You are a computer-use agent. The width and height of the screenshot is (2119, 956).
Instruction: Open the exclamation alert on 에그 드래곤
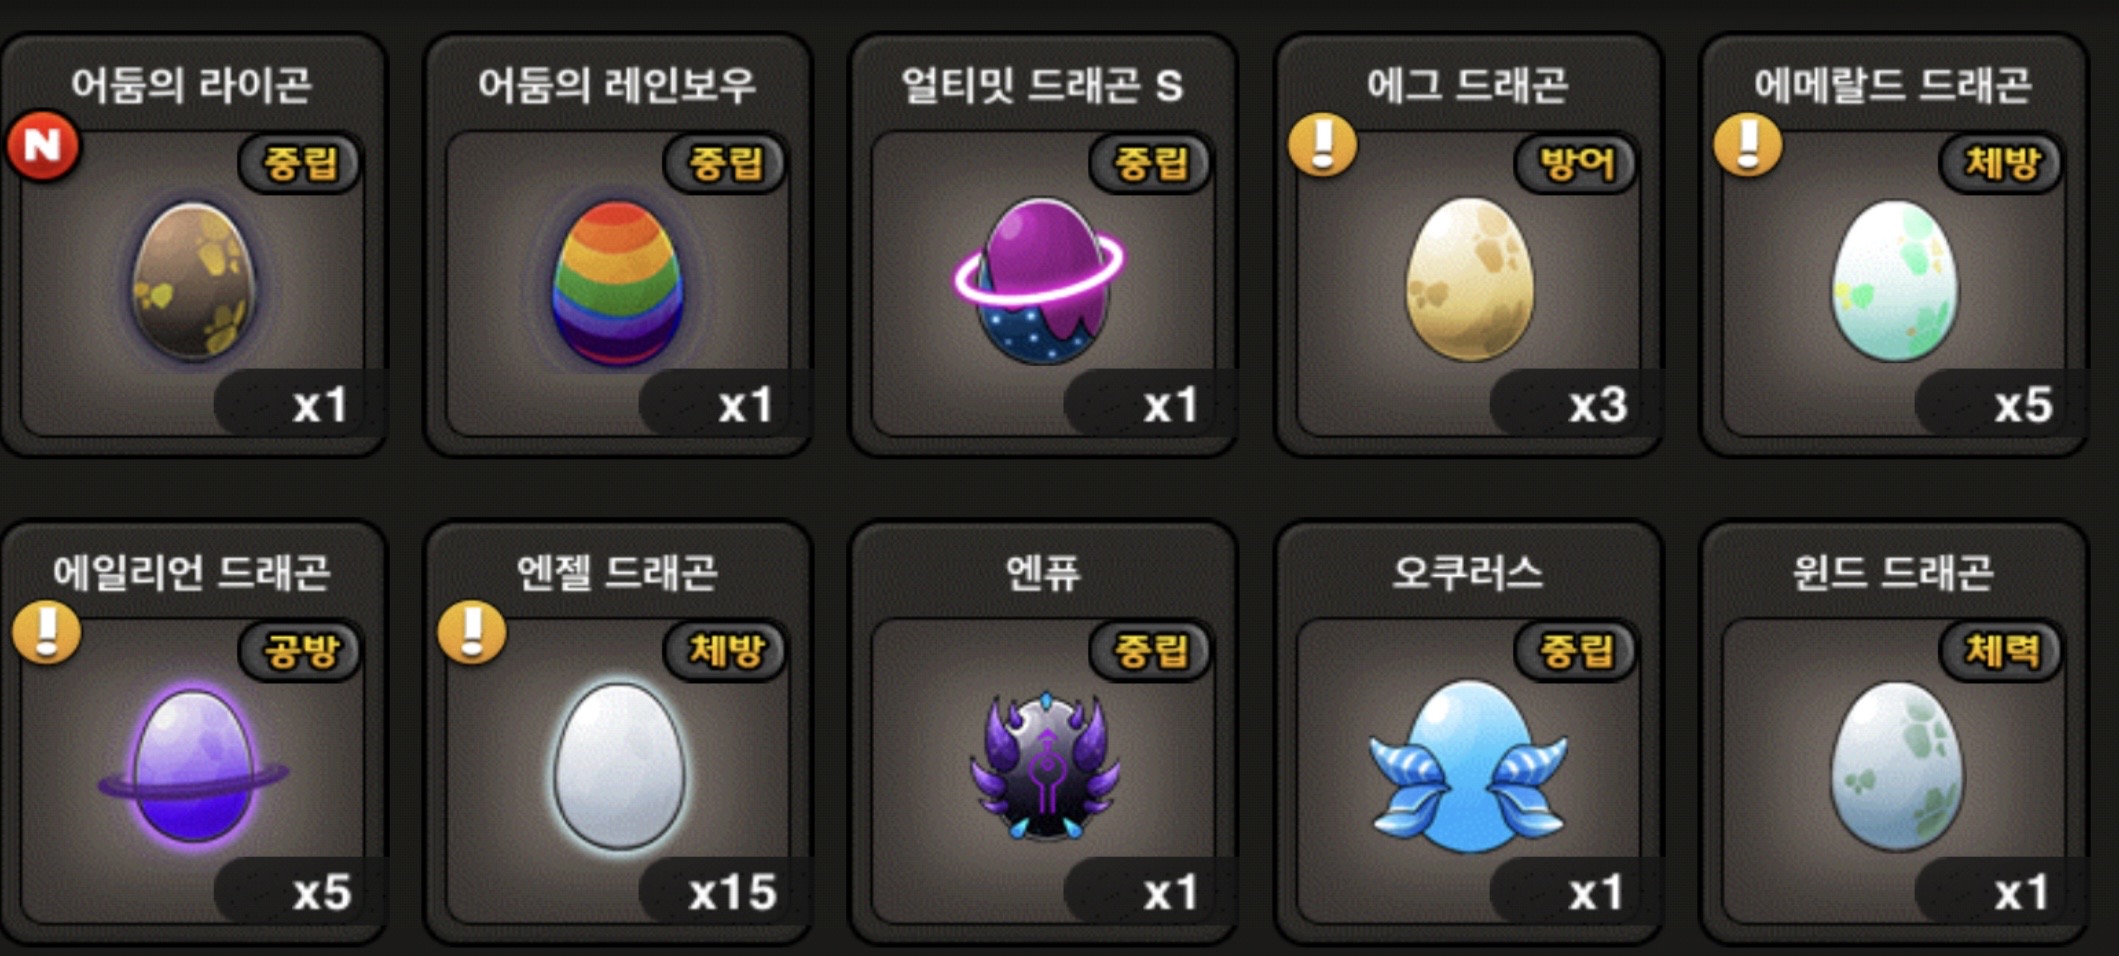point(1322,145)
